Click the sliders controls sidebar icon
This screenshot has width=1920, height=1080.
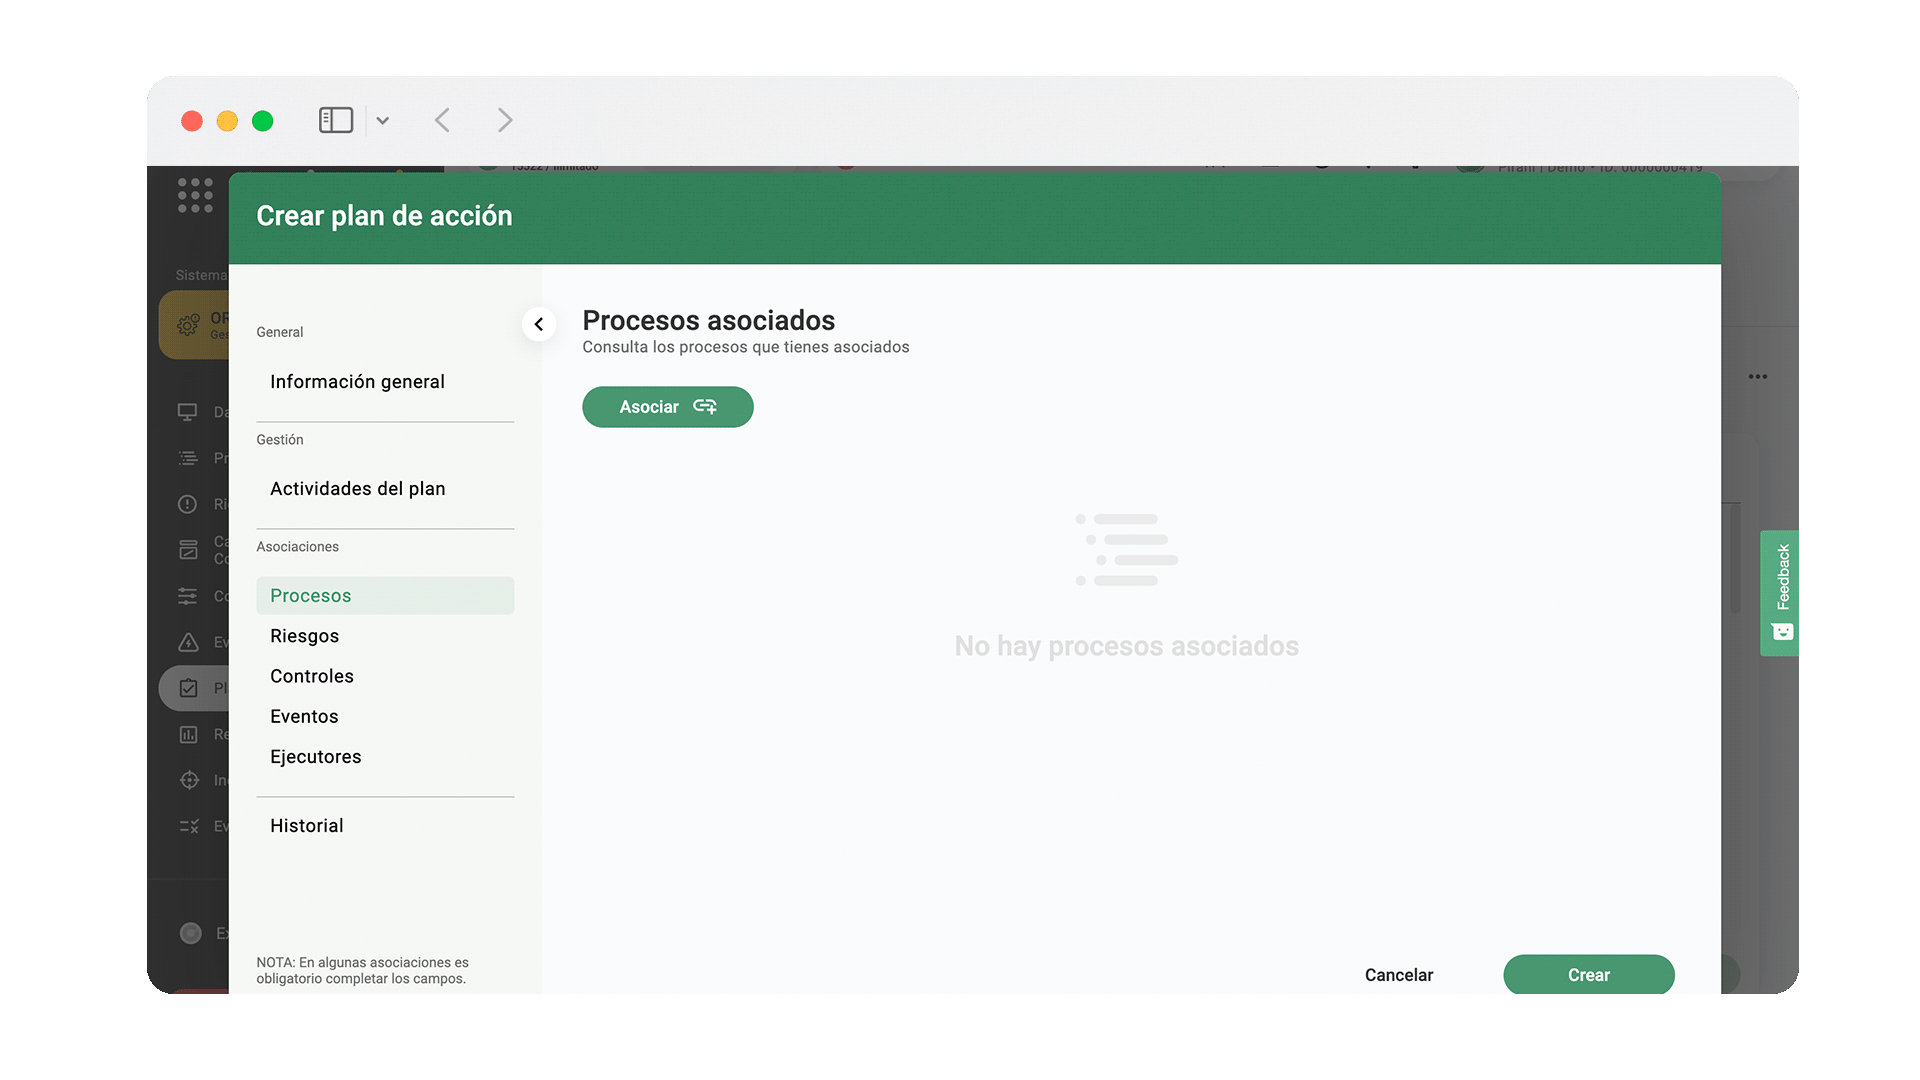[x=188, y=596]
